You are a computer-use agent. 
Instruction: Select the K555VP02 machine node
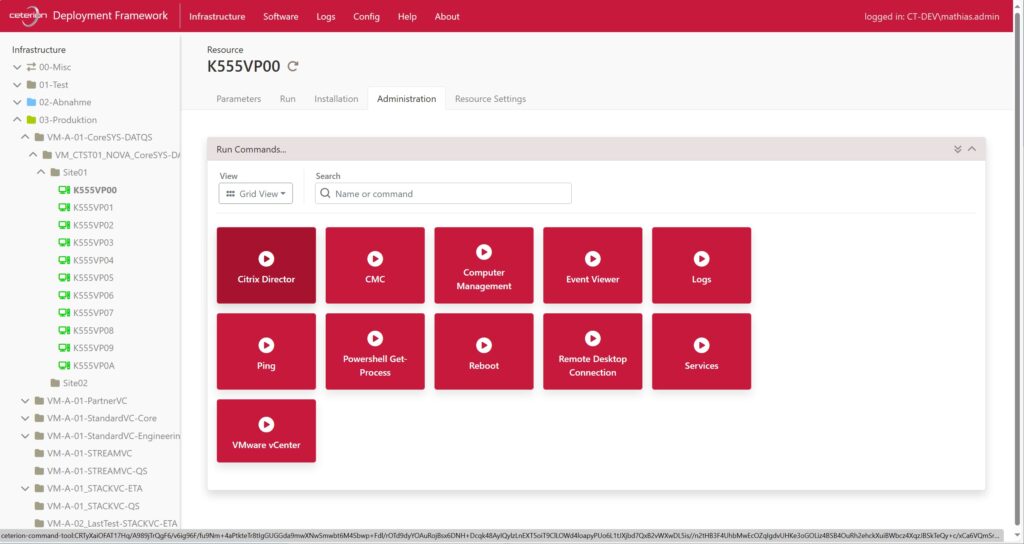tap(86, 225)
